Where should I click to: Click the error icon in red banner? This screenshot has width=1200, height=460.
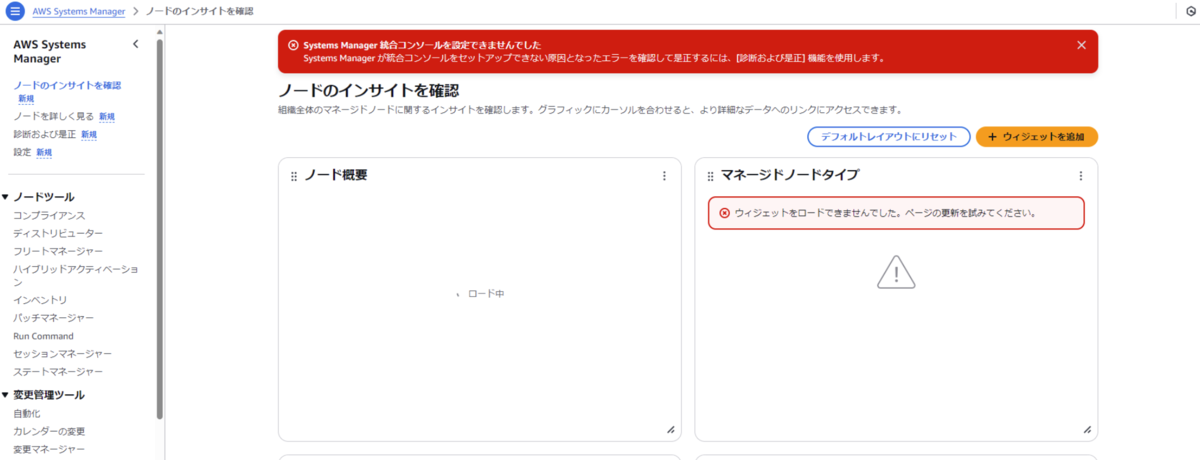(x=293, y=45)
